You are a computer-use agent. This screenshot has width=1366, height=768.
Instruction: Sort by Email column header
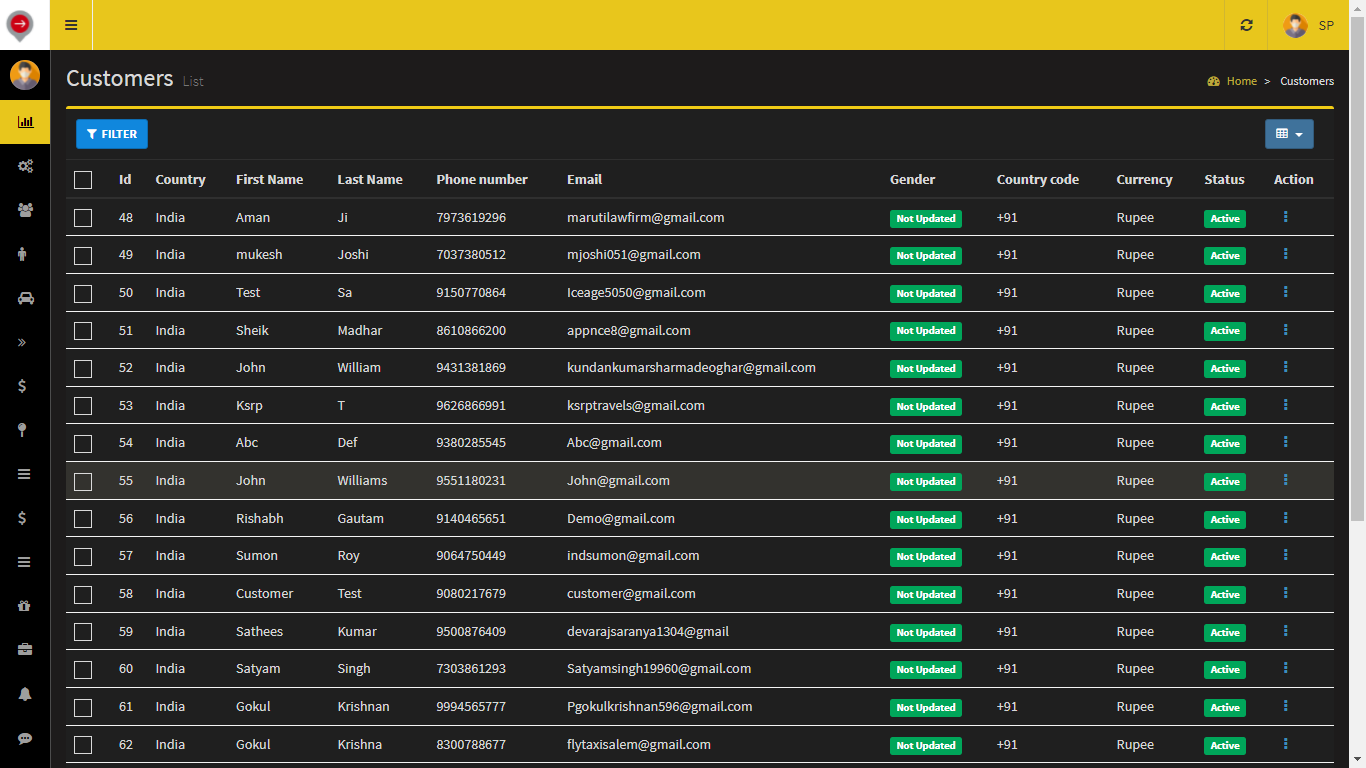584,179
